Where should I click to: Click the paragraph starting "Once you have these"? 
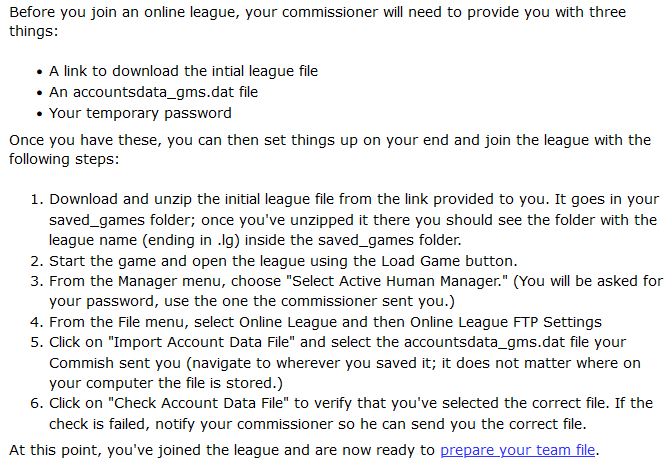[330, 149]
